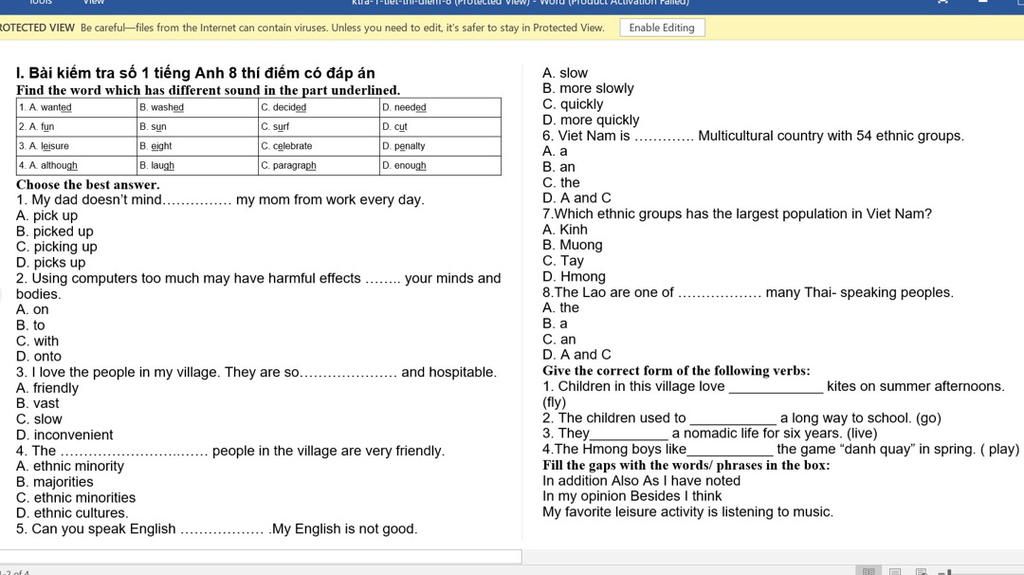Click 'Fill the gaps with the words' heading
The height and width of the screenshot is (575, 1024).
tap(686, 465)
